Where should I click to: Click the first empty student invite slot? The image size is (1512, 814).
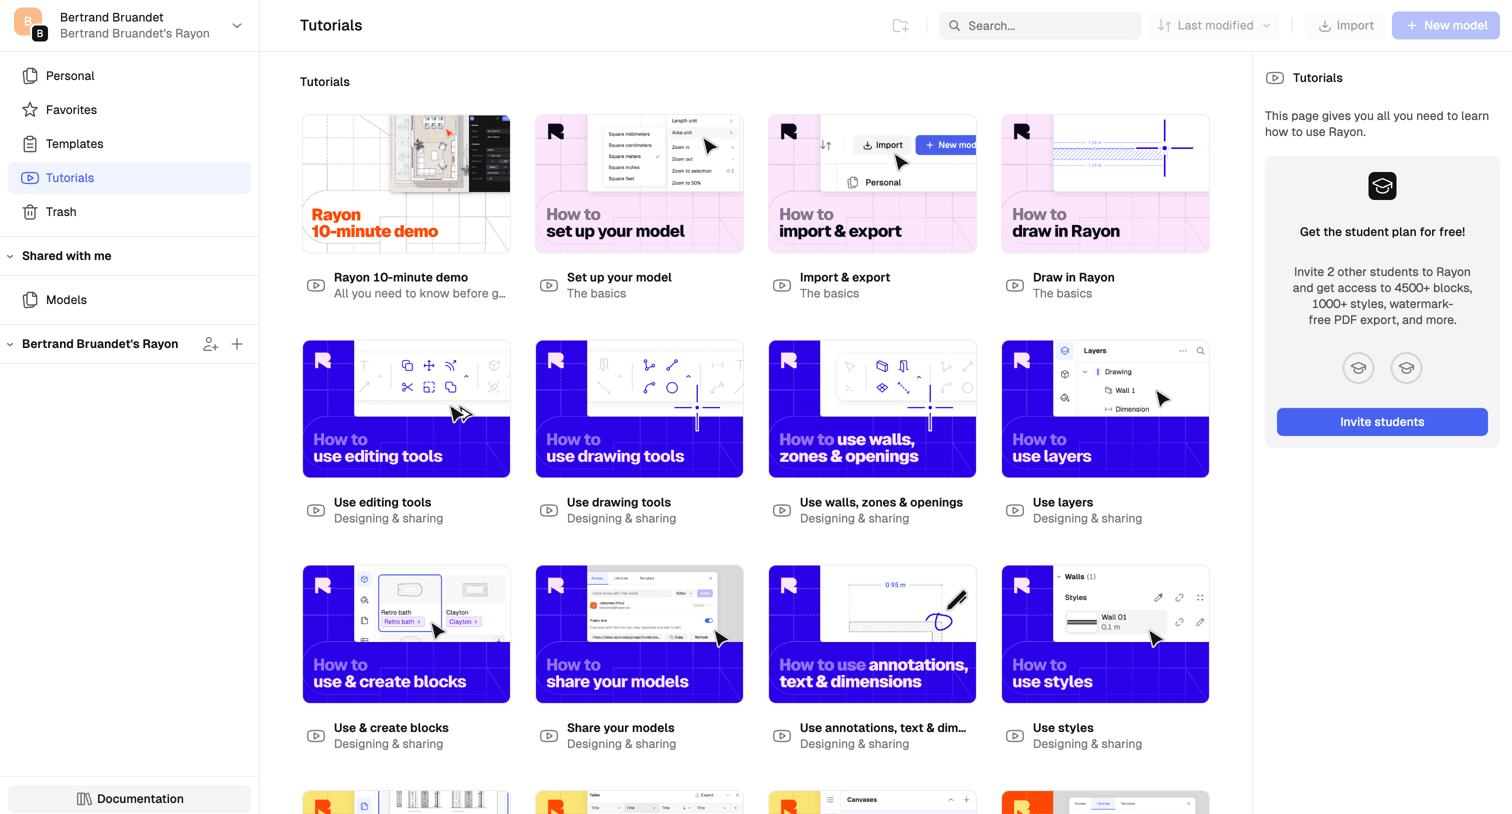point(1358,368)
